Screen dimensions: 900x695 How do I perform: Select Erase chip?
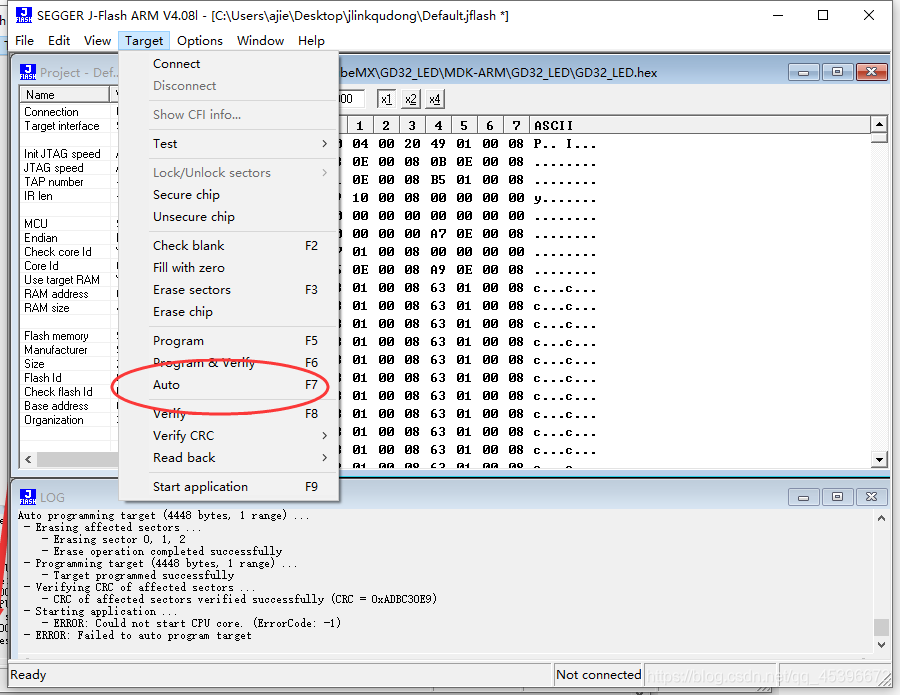point(228,312)
